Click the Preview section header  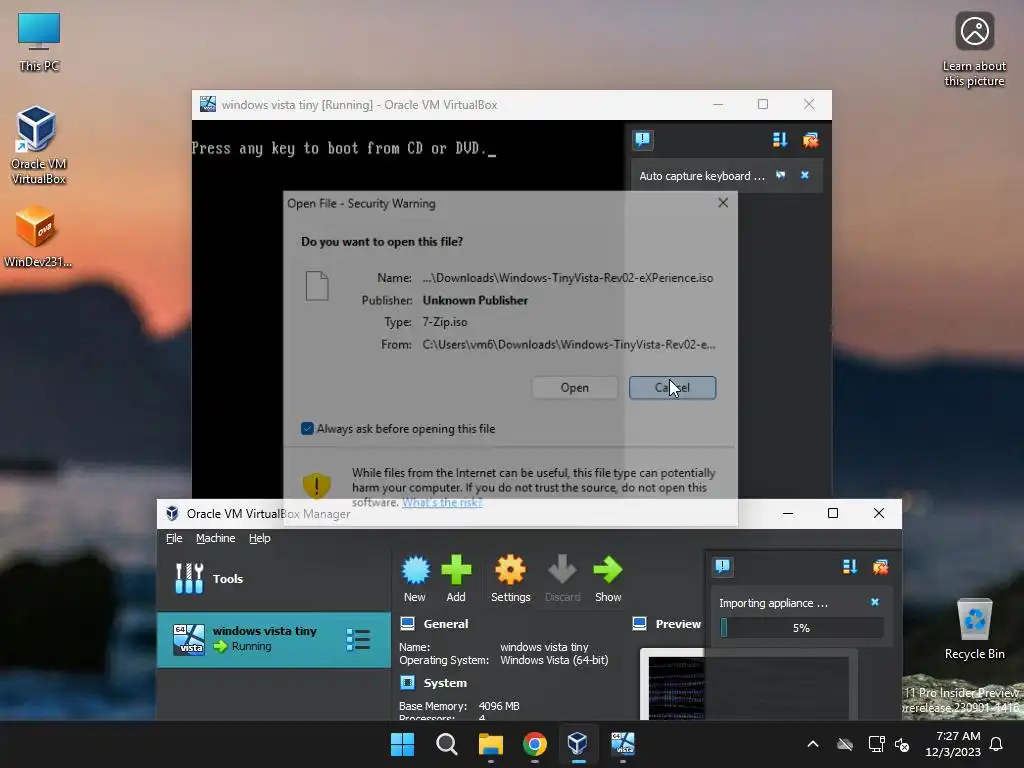[x=678, y=624]
